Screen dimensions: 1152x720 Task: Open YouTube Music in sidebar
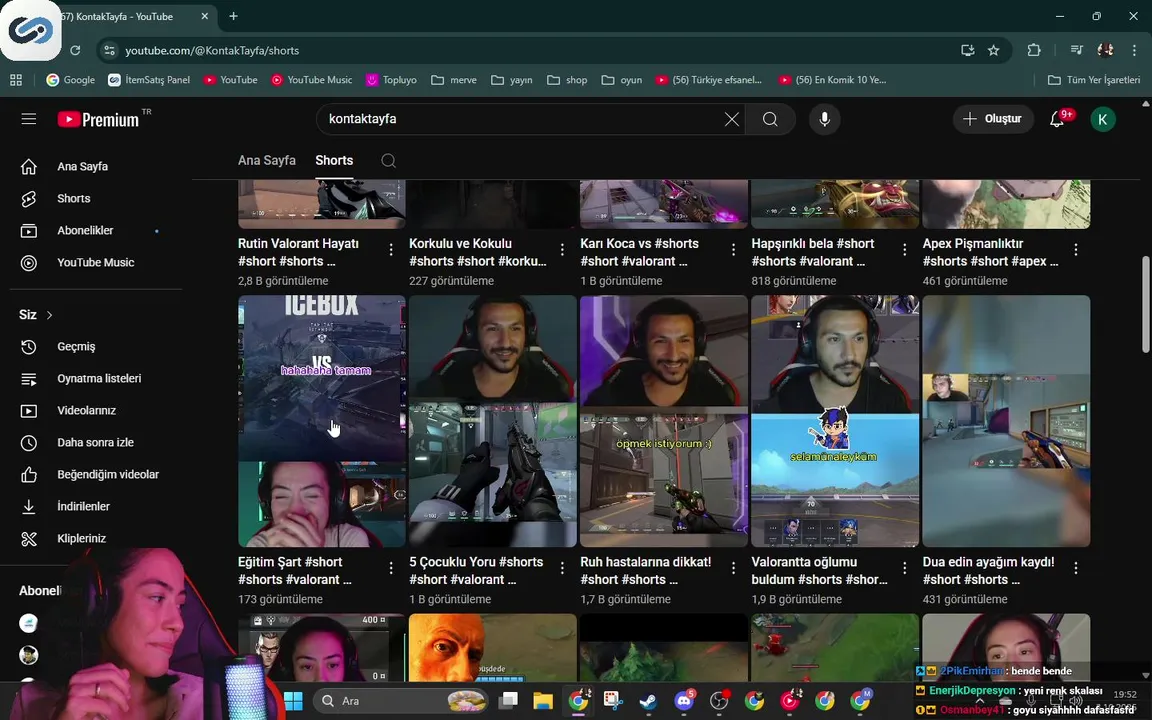(x=94, y=262)
